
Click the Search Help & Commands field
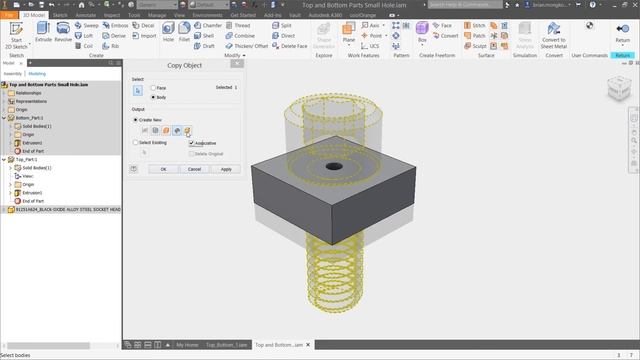pos(465,5)
